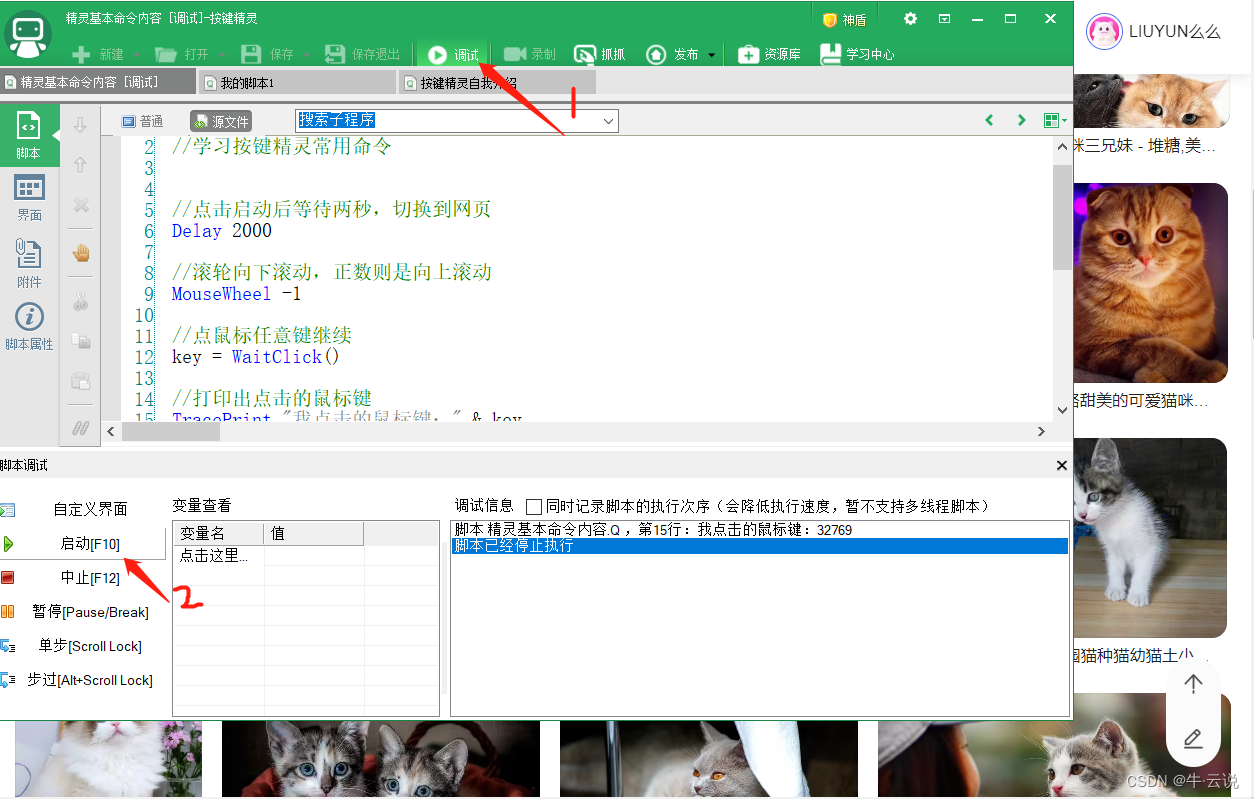The height and width of the screenshot is (799, 1254).
Task: Switch to the 我的脚本1 tab
Action: click(297, 83)
